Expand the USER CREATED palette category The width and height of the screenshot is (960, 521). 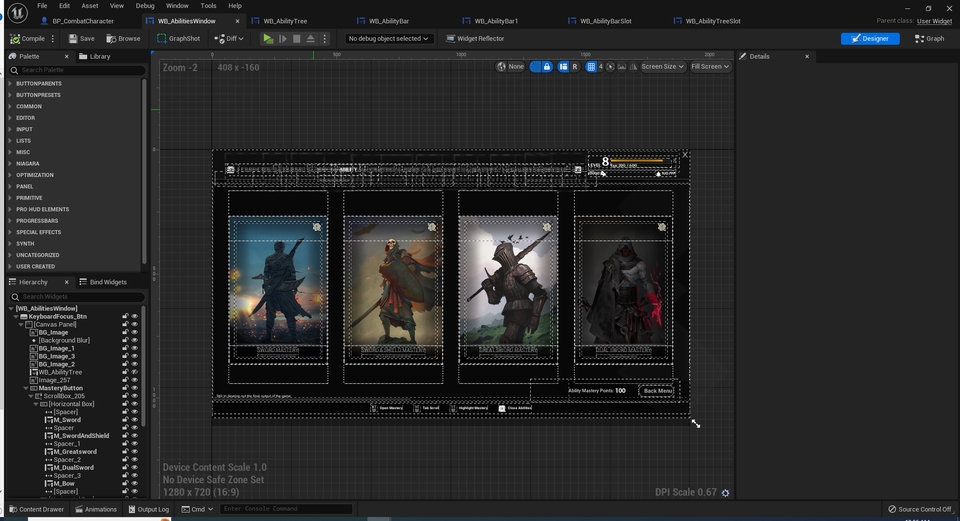[x=10, y=266]
